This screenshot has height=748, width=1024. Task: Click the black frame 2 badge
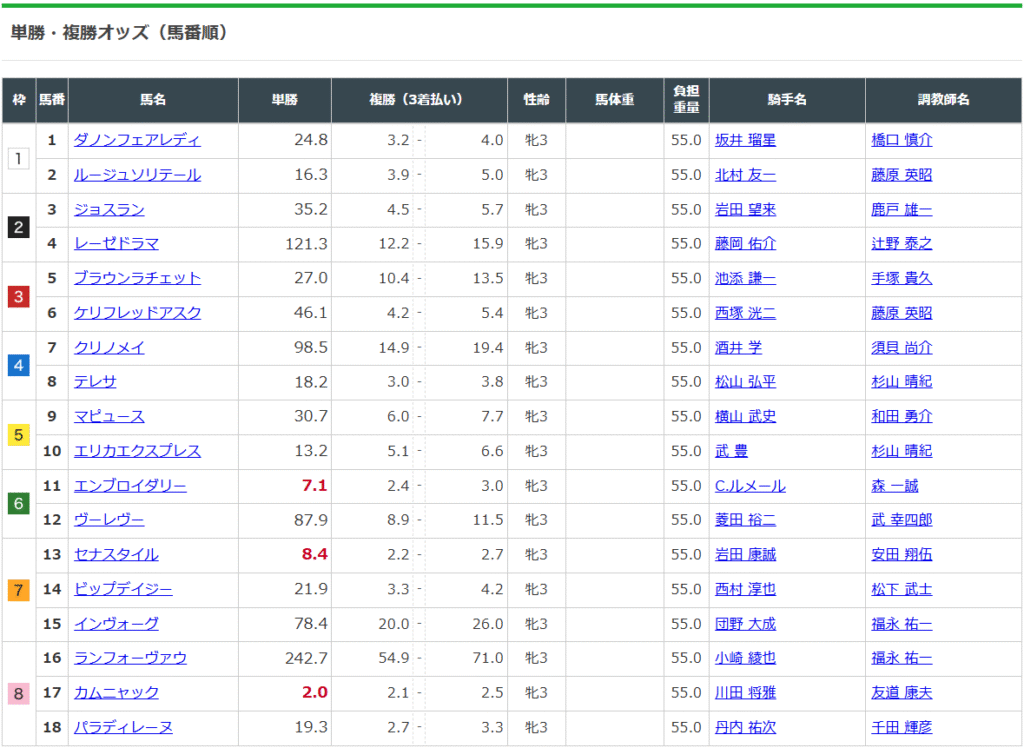click(x=19, y=227)
